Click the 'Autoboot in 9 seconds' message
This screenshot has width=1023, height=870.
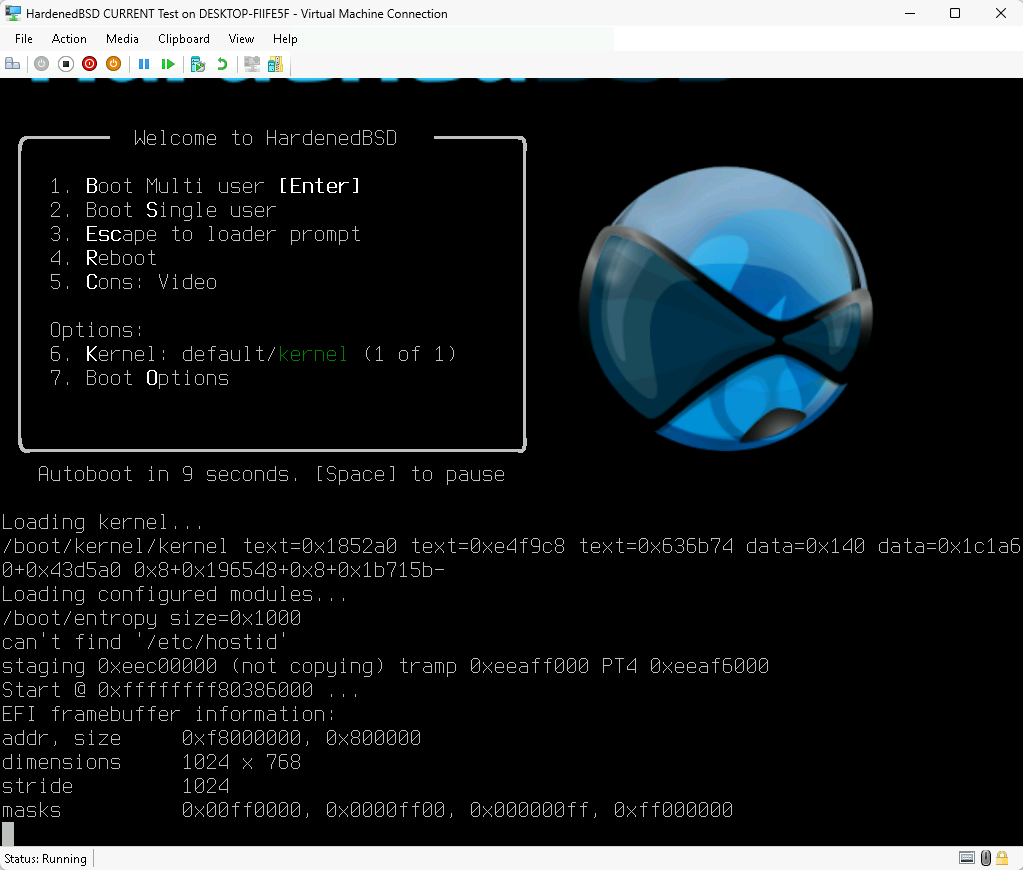tap(271, 474)
